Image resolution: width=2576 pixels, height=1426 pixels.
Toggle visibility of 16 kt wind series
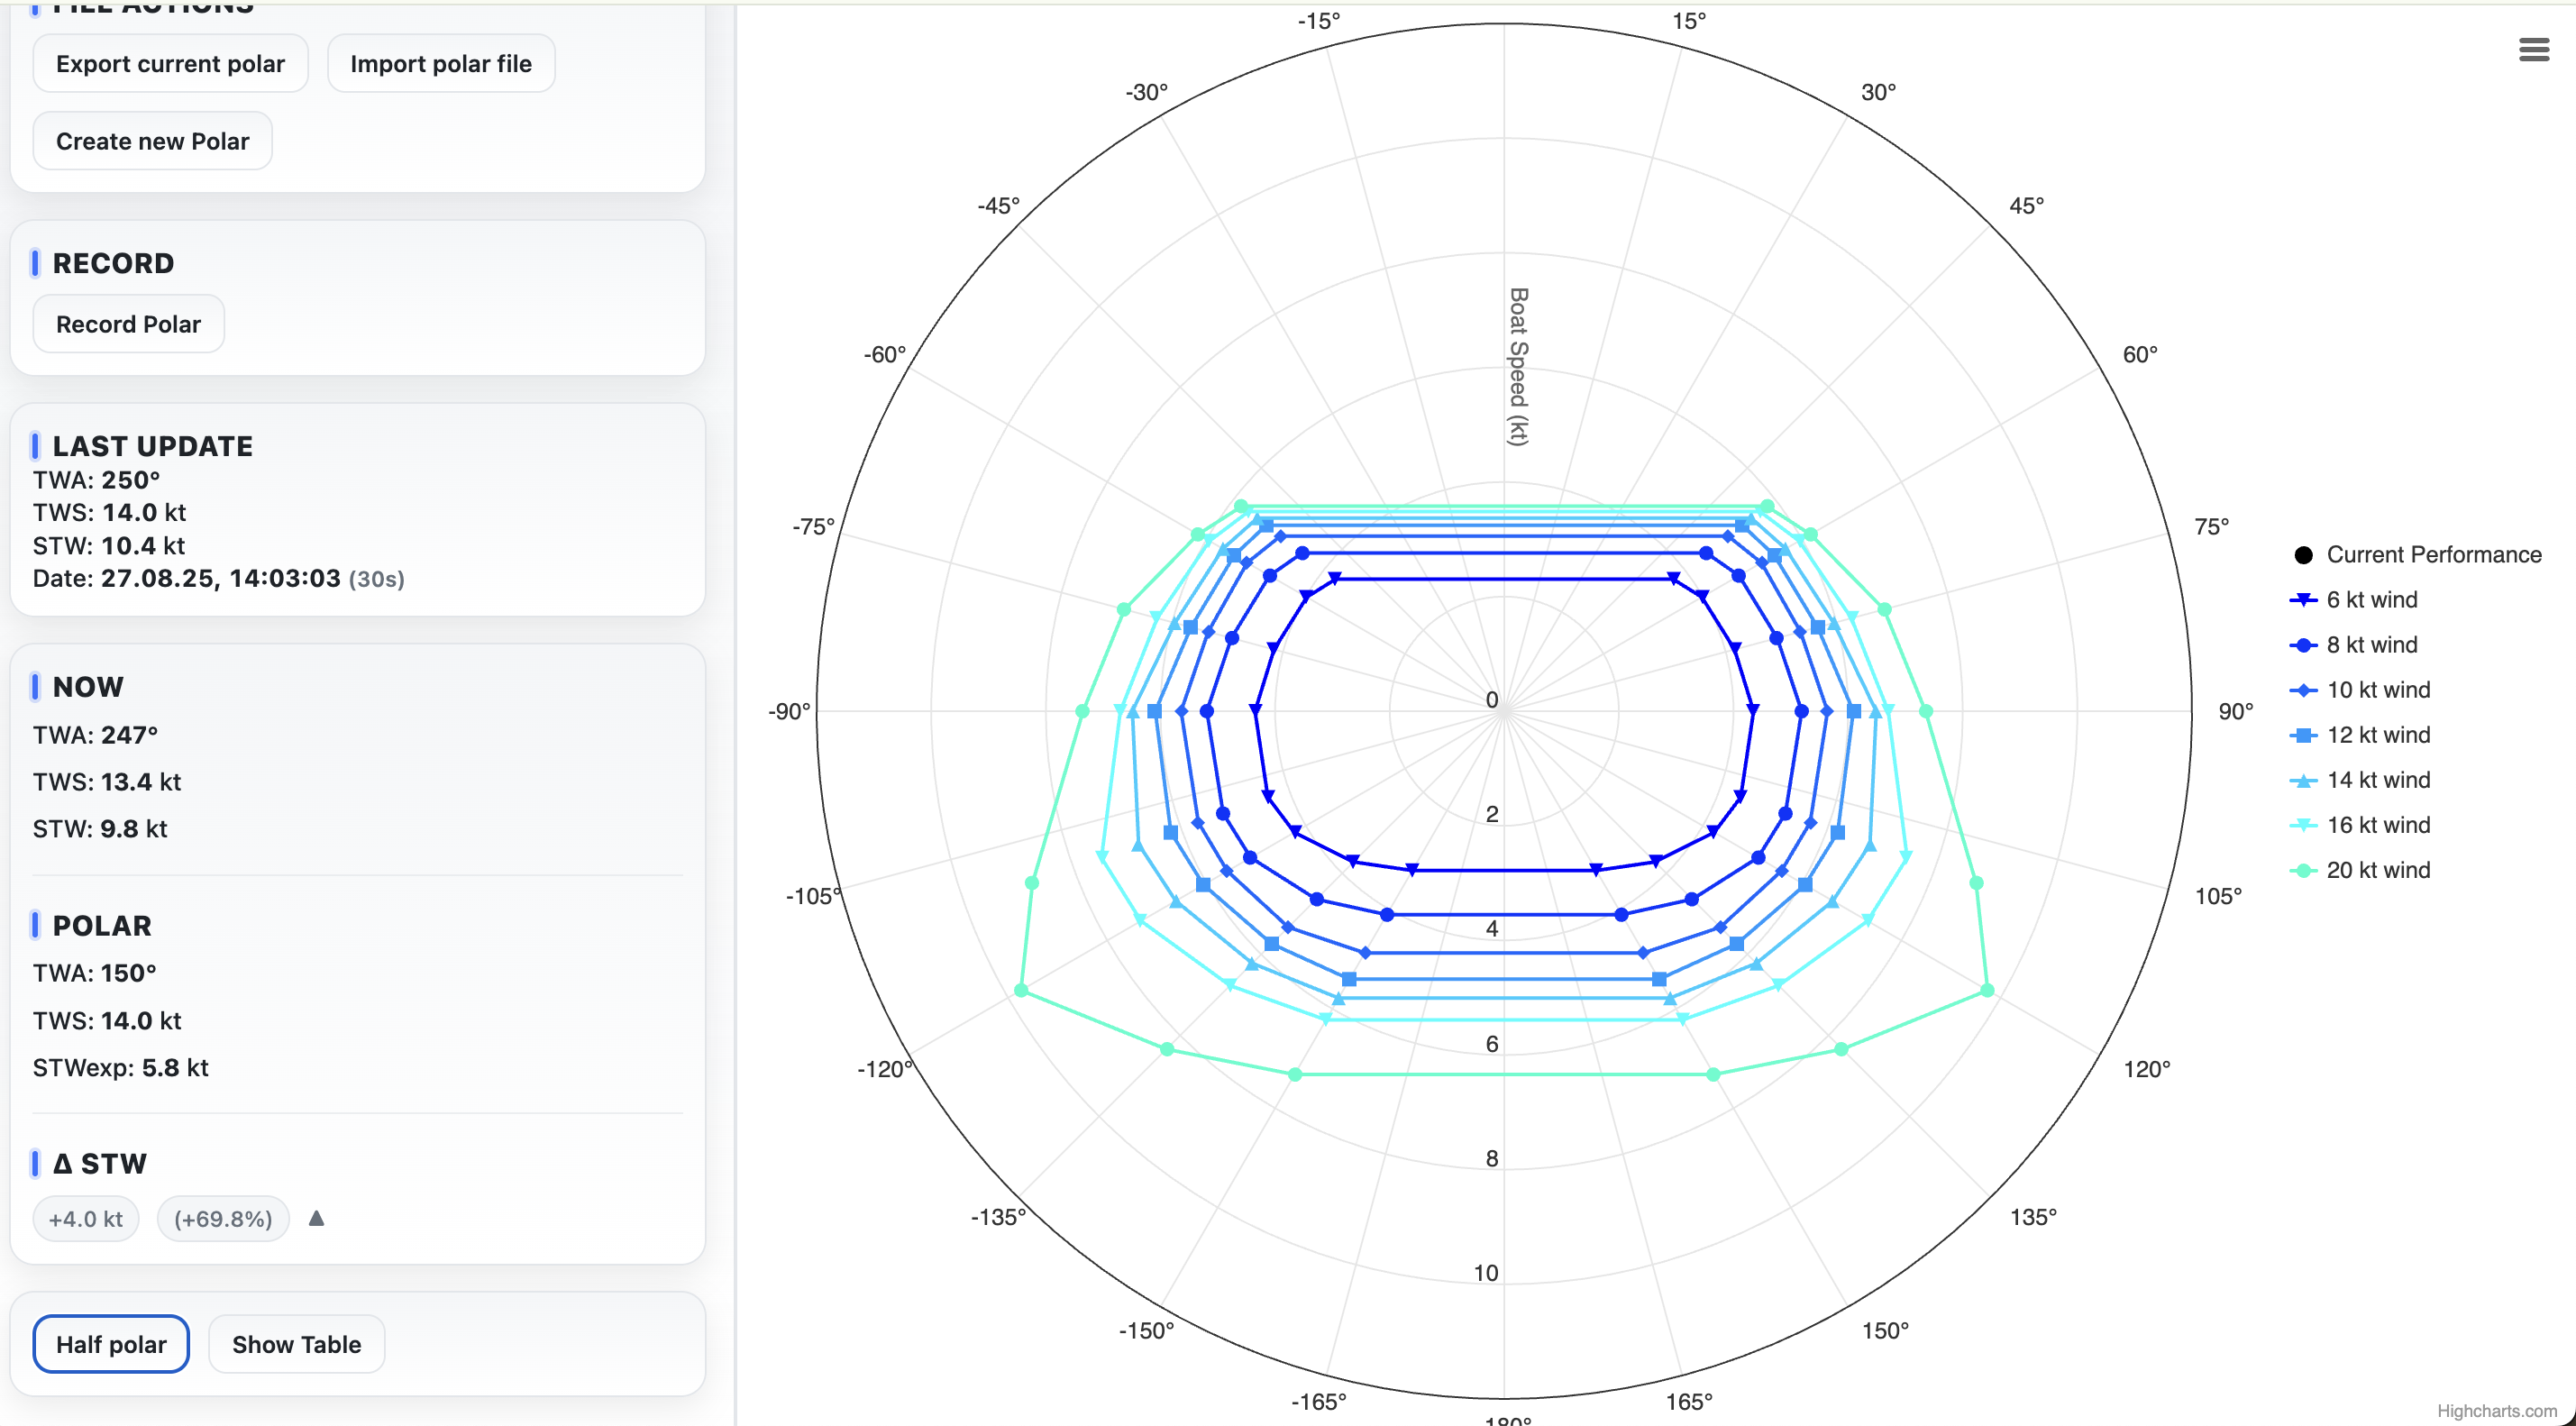pyautogui.click(x=2377, y=825)
